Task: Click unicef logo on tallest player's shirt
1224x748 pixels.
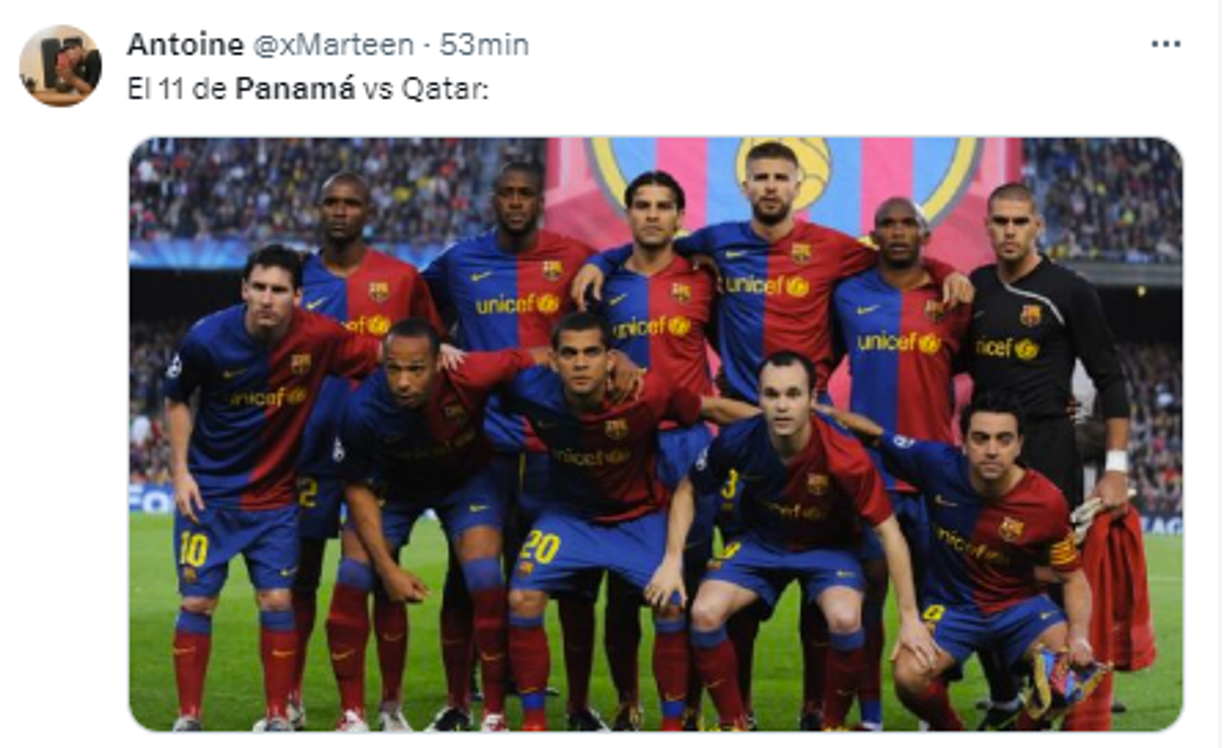Action: click(x=768, y=286)
